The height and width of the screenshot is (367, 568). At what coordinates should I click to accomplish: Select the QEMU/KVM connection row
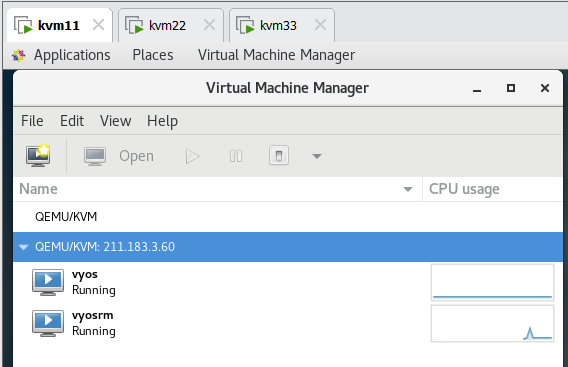[x=288, y=217]
